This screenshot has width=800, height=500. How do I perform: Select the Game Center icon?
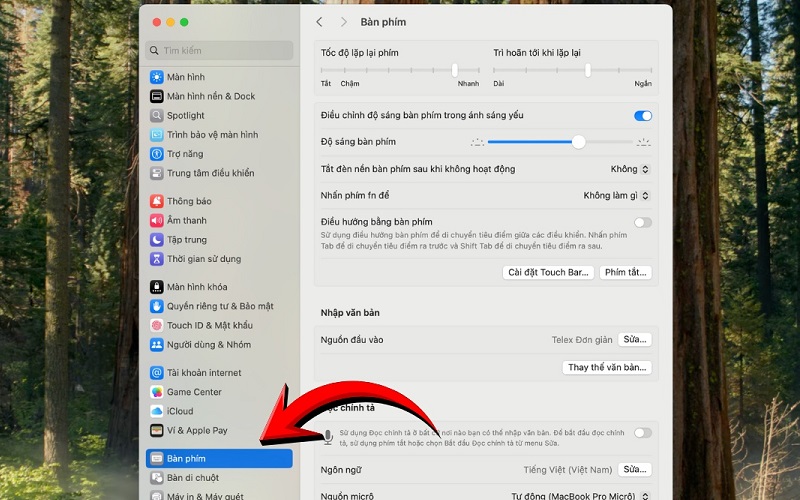tap(157, 392)
